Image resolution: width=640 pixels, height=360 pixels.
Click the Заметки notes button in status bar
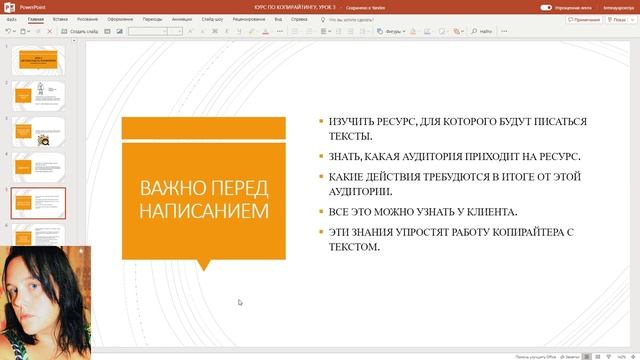[570, 357]
